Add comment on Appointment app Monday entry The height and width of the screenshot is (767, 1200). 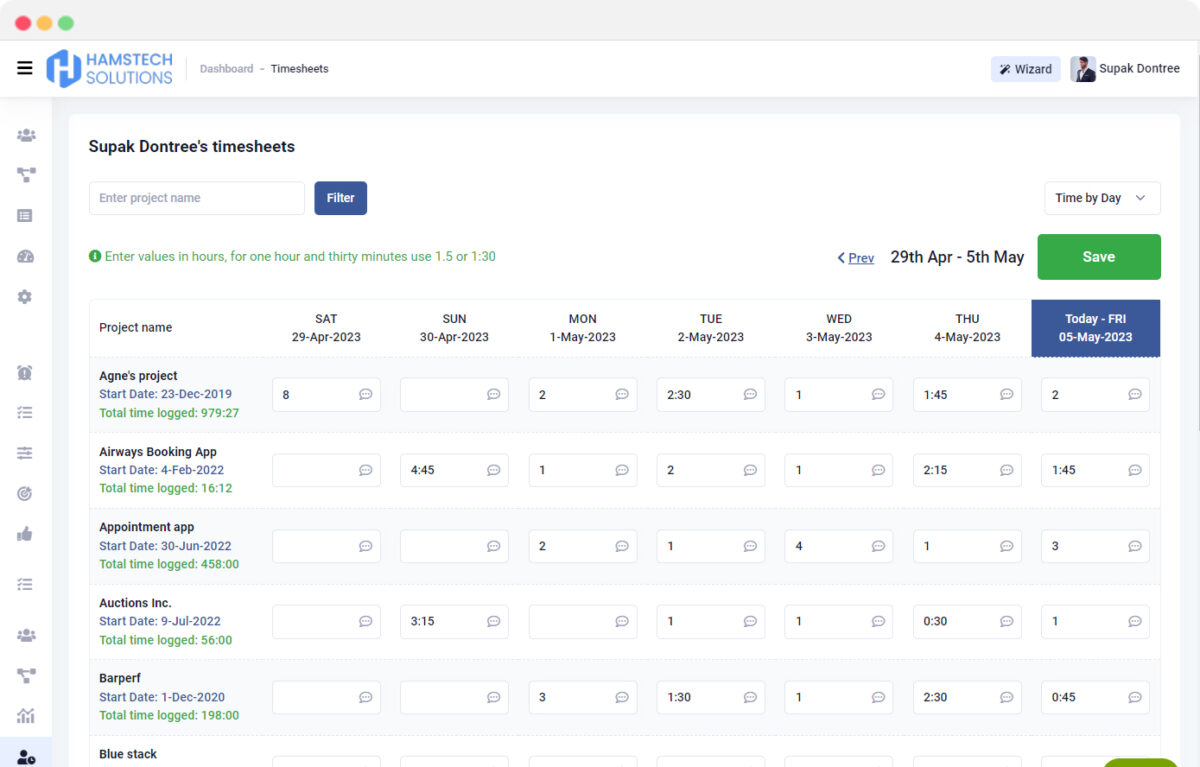click(x=621, y=546)
